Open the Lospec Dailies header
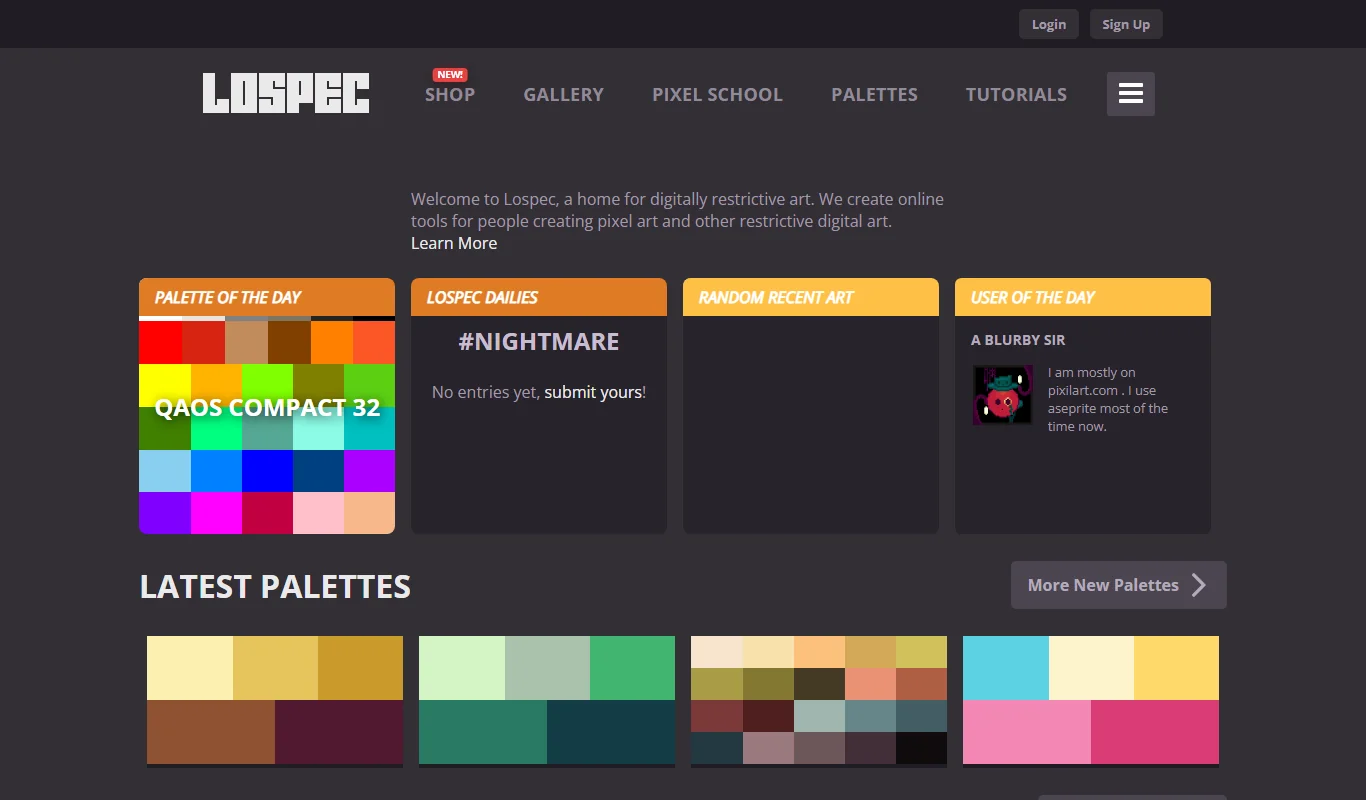Image resolution: width=1366 pixels, height=800 pixels. [x=539, y=297]
